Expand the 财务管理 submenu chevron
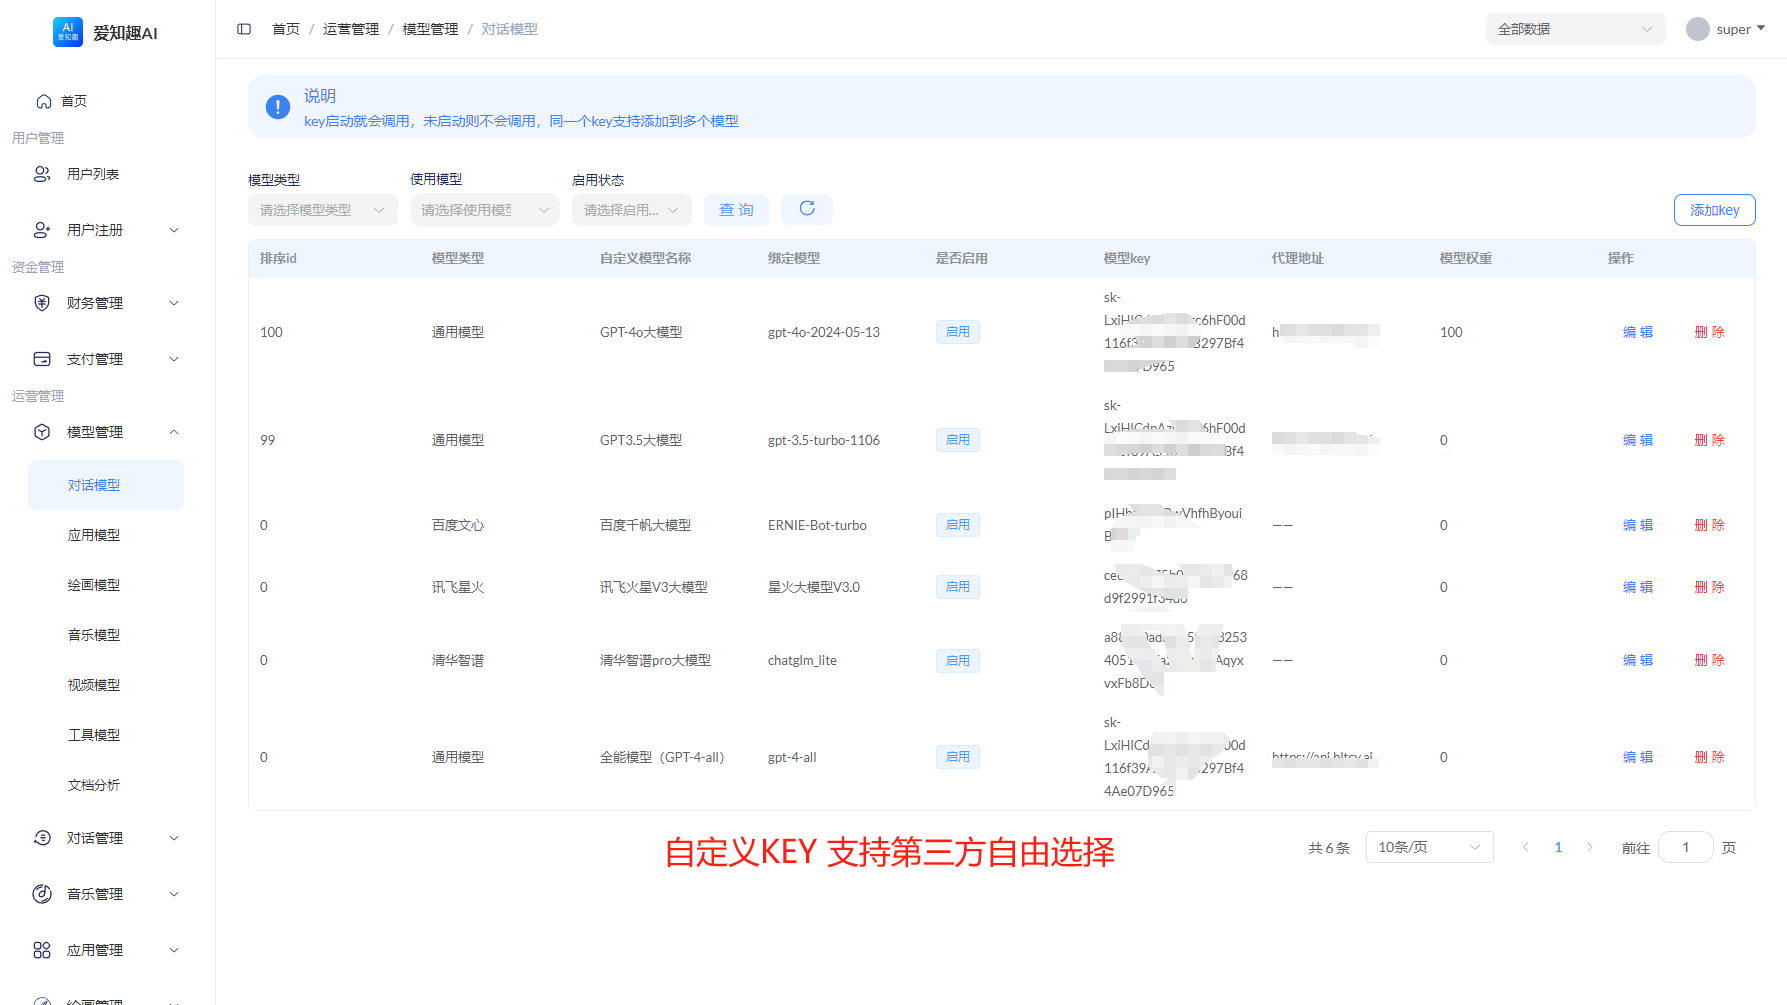The image size is (1787, 1005). [174, 303]
